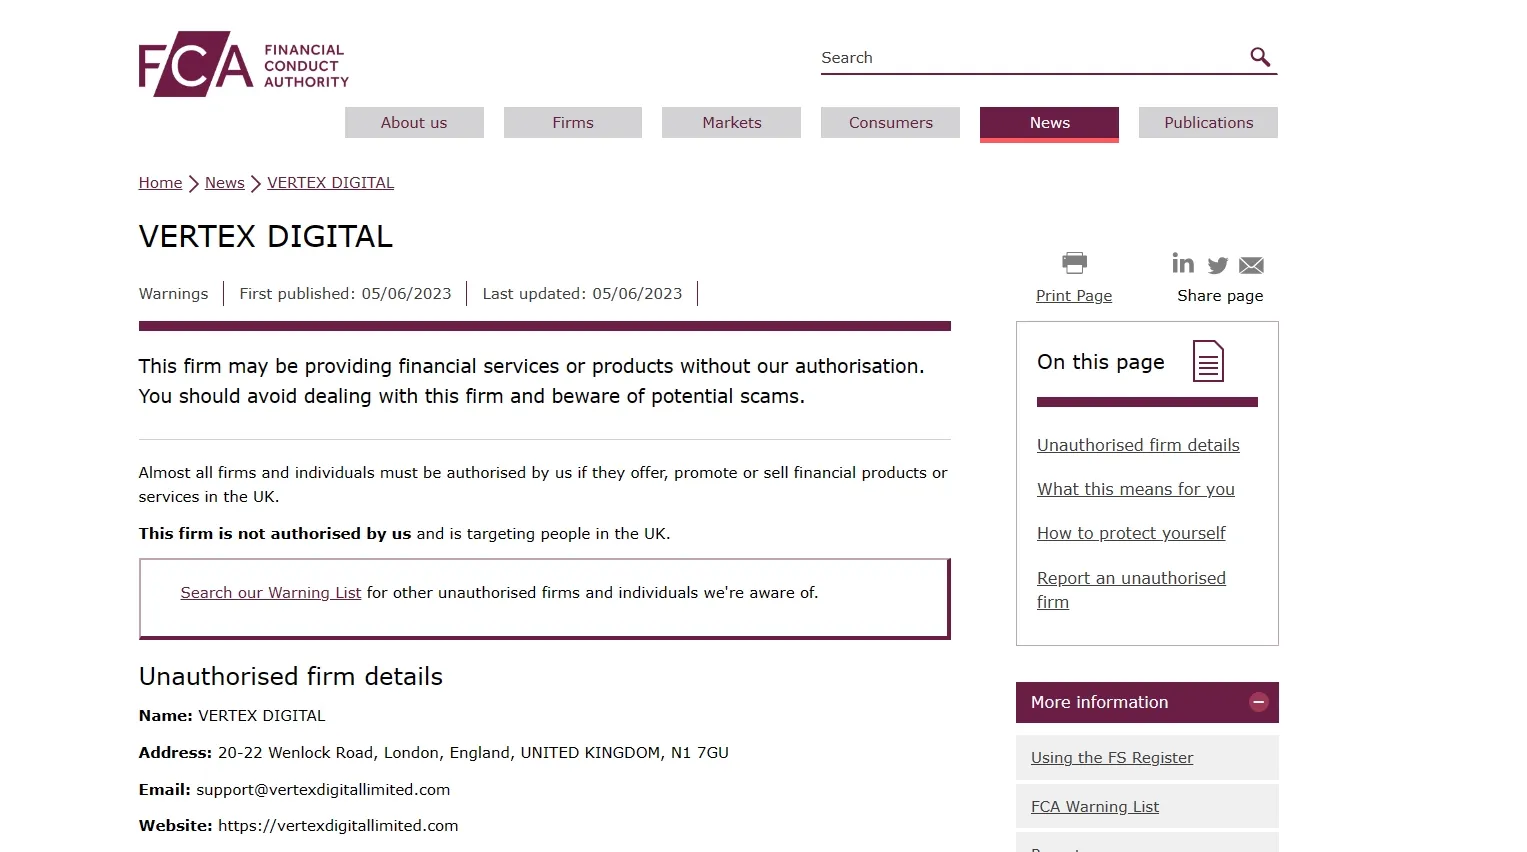Open the FCA Warning List link

click(x=1095, y=807)
